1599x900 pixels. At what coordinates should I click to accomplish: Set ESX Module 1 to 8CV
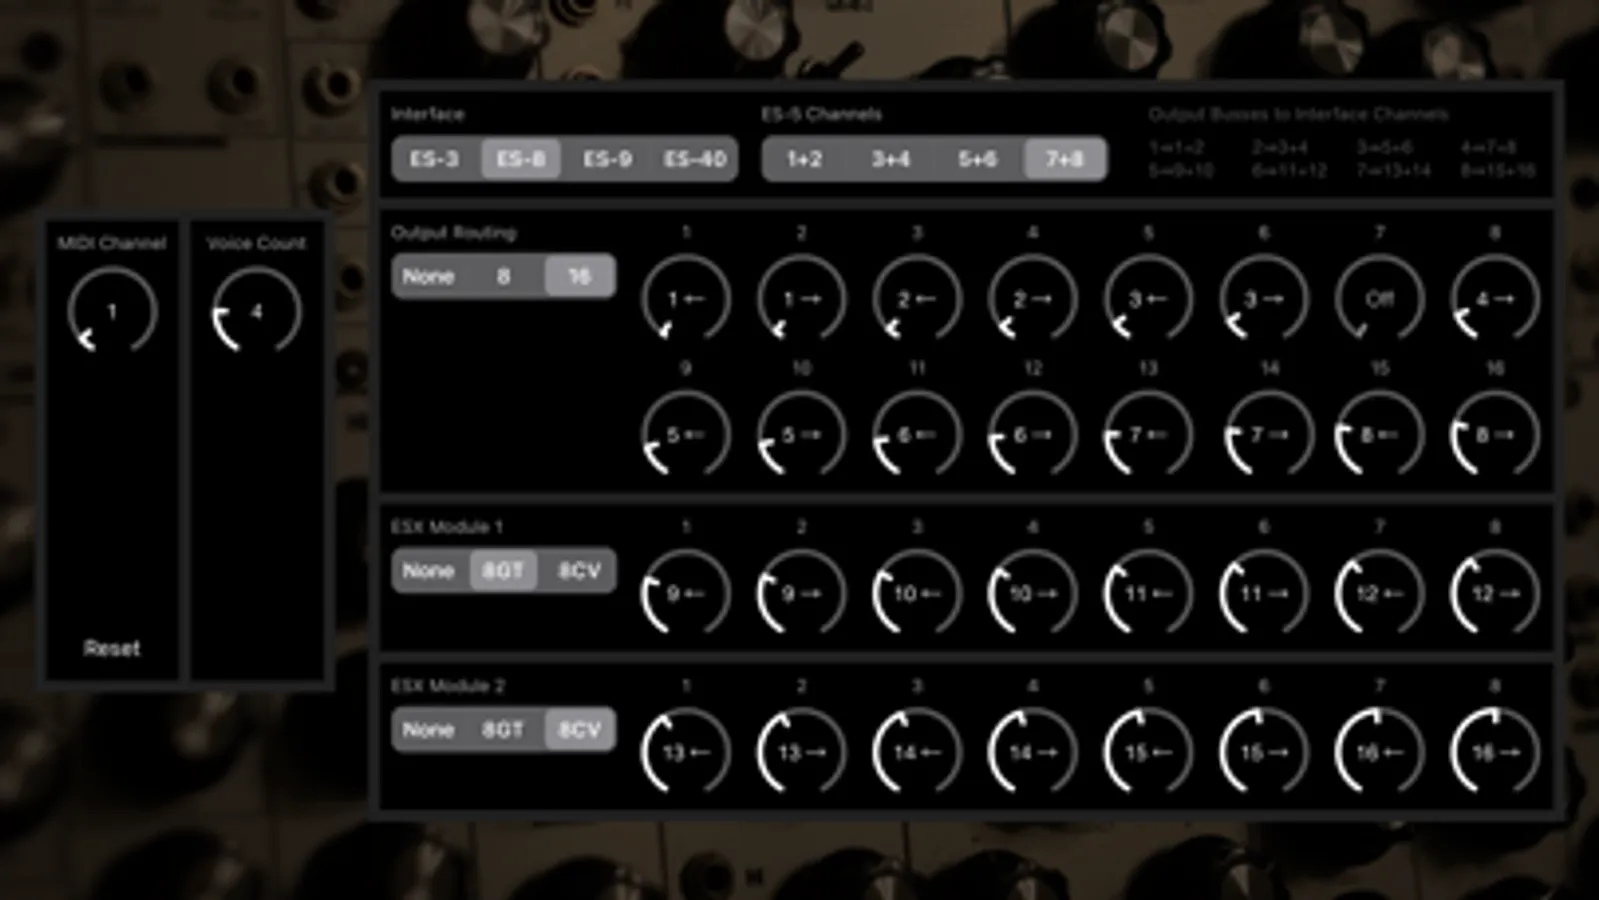(x=579, y=571)
